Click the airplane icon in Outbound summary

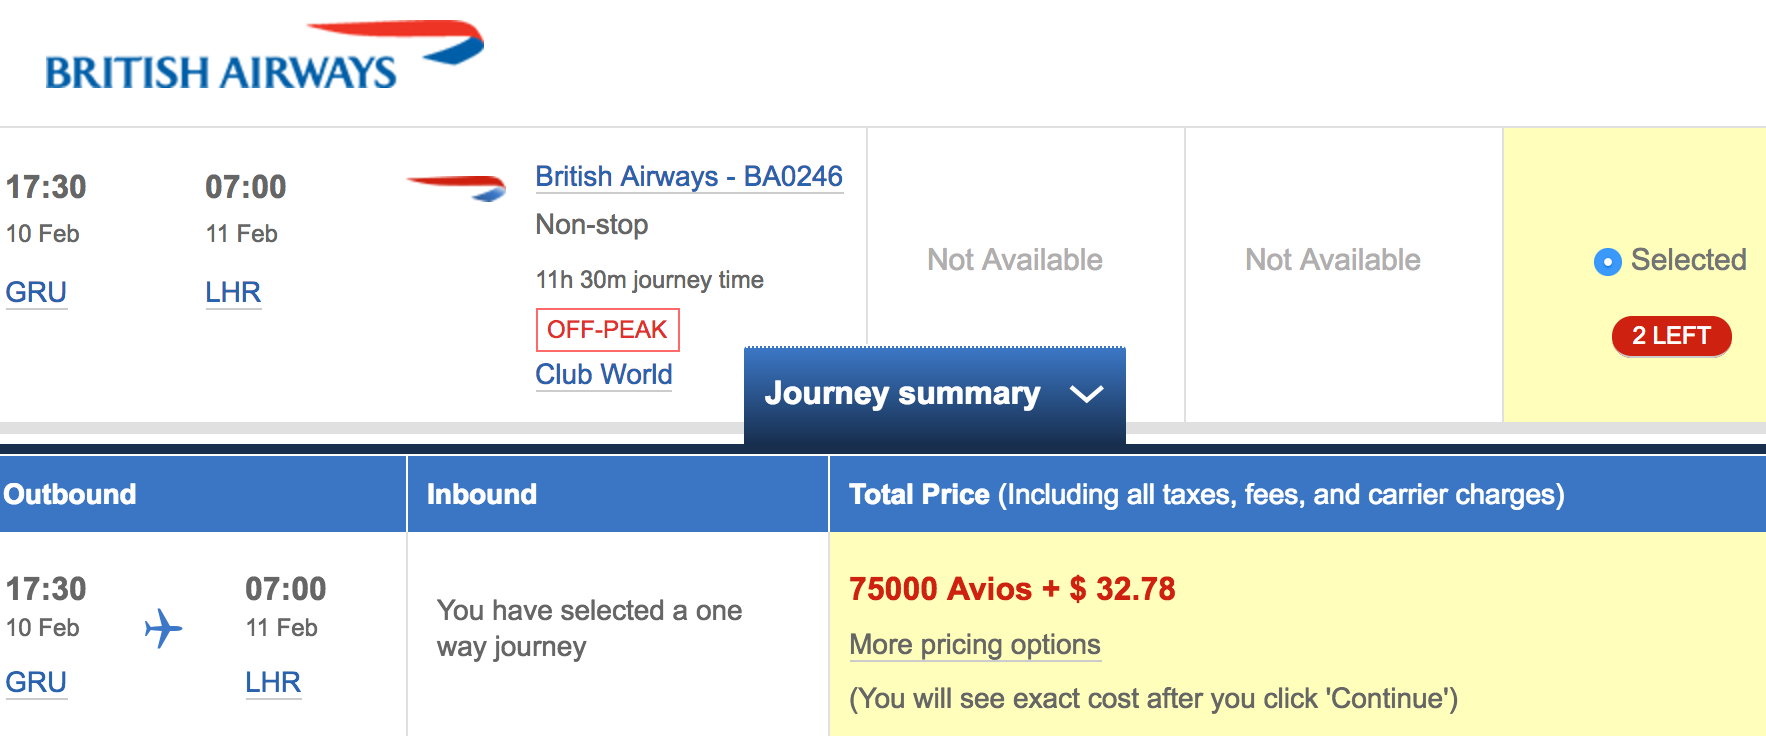click(163, 629)
